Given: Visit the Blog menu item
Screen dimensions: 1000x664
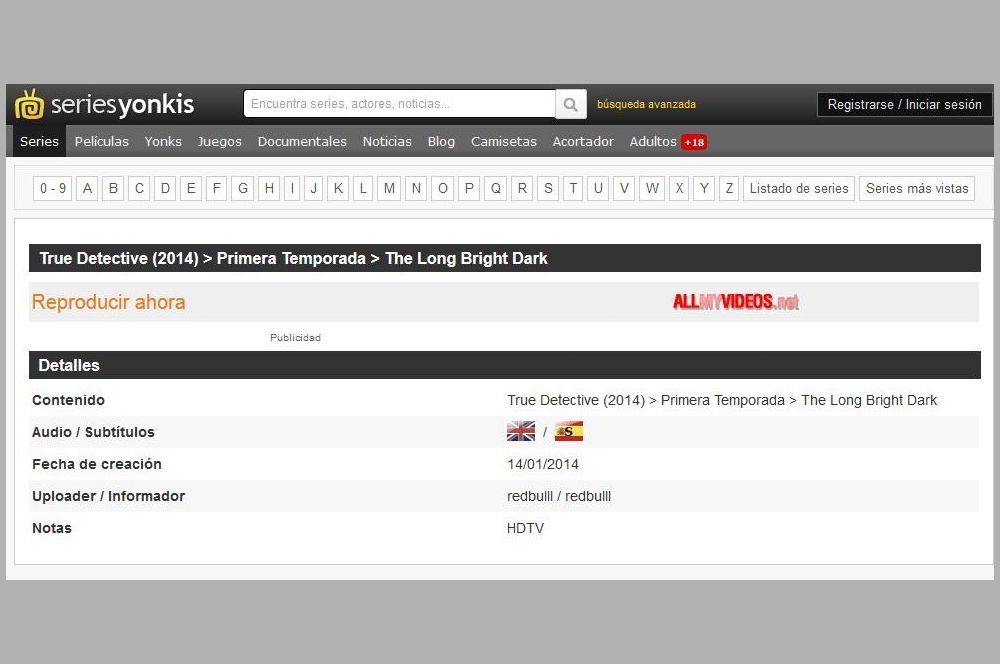Looking at the screenshot, I should [441, 142].
